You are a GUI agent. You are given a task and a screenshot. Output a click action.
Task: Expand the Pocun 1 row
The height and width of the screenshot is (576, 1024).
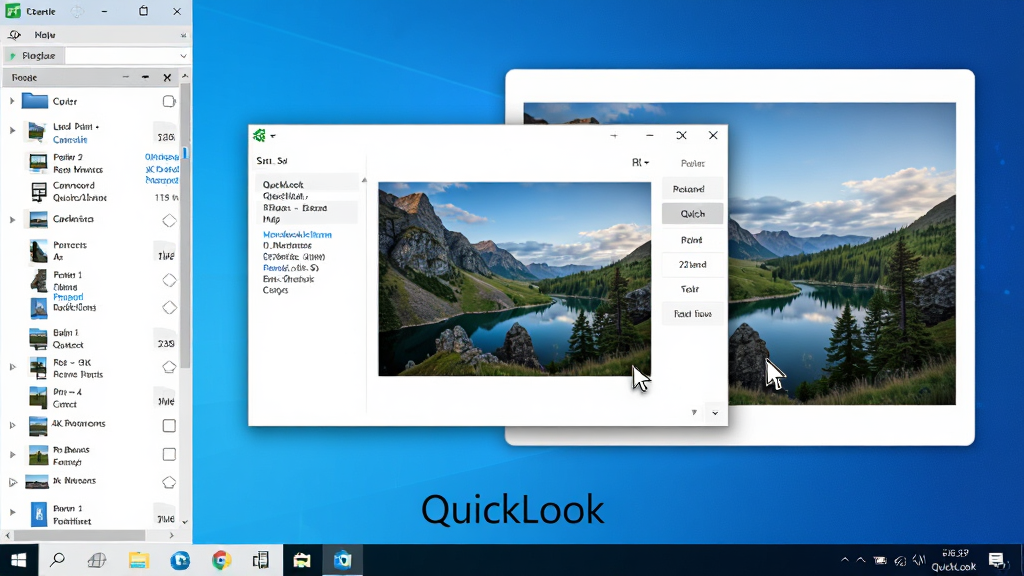12,512
